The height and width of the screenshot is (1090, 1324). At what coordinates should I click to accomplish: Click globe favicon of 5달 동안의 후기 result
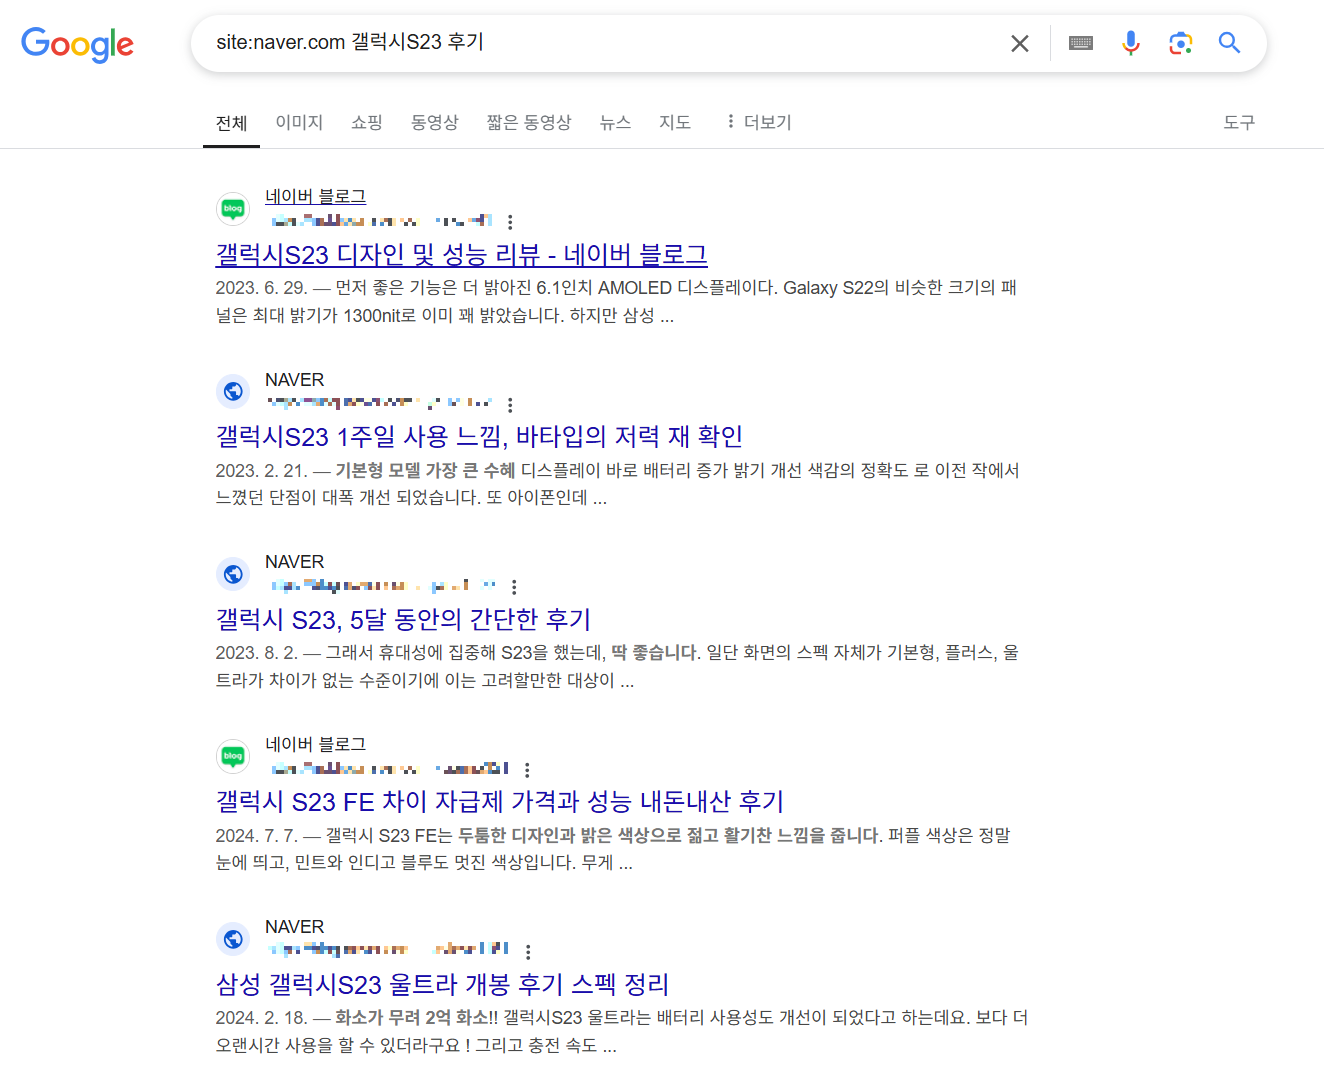tap(233, 574)
